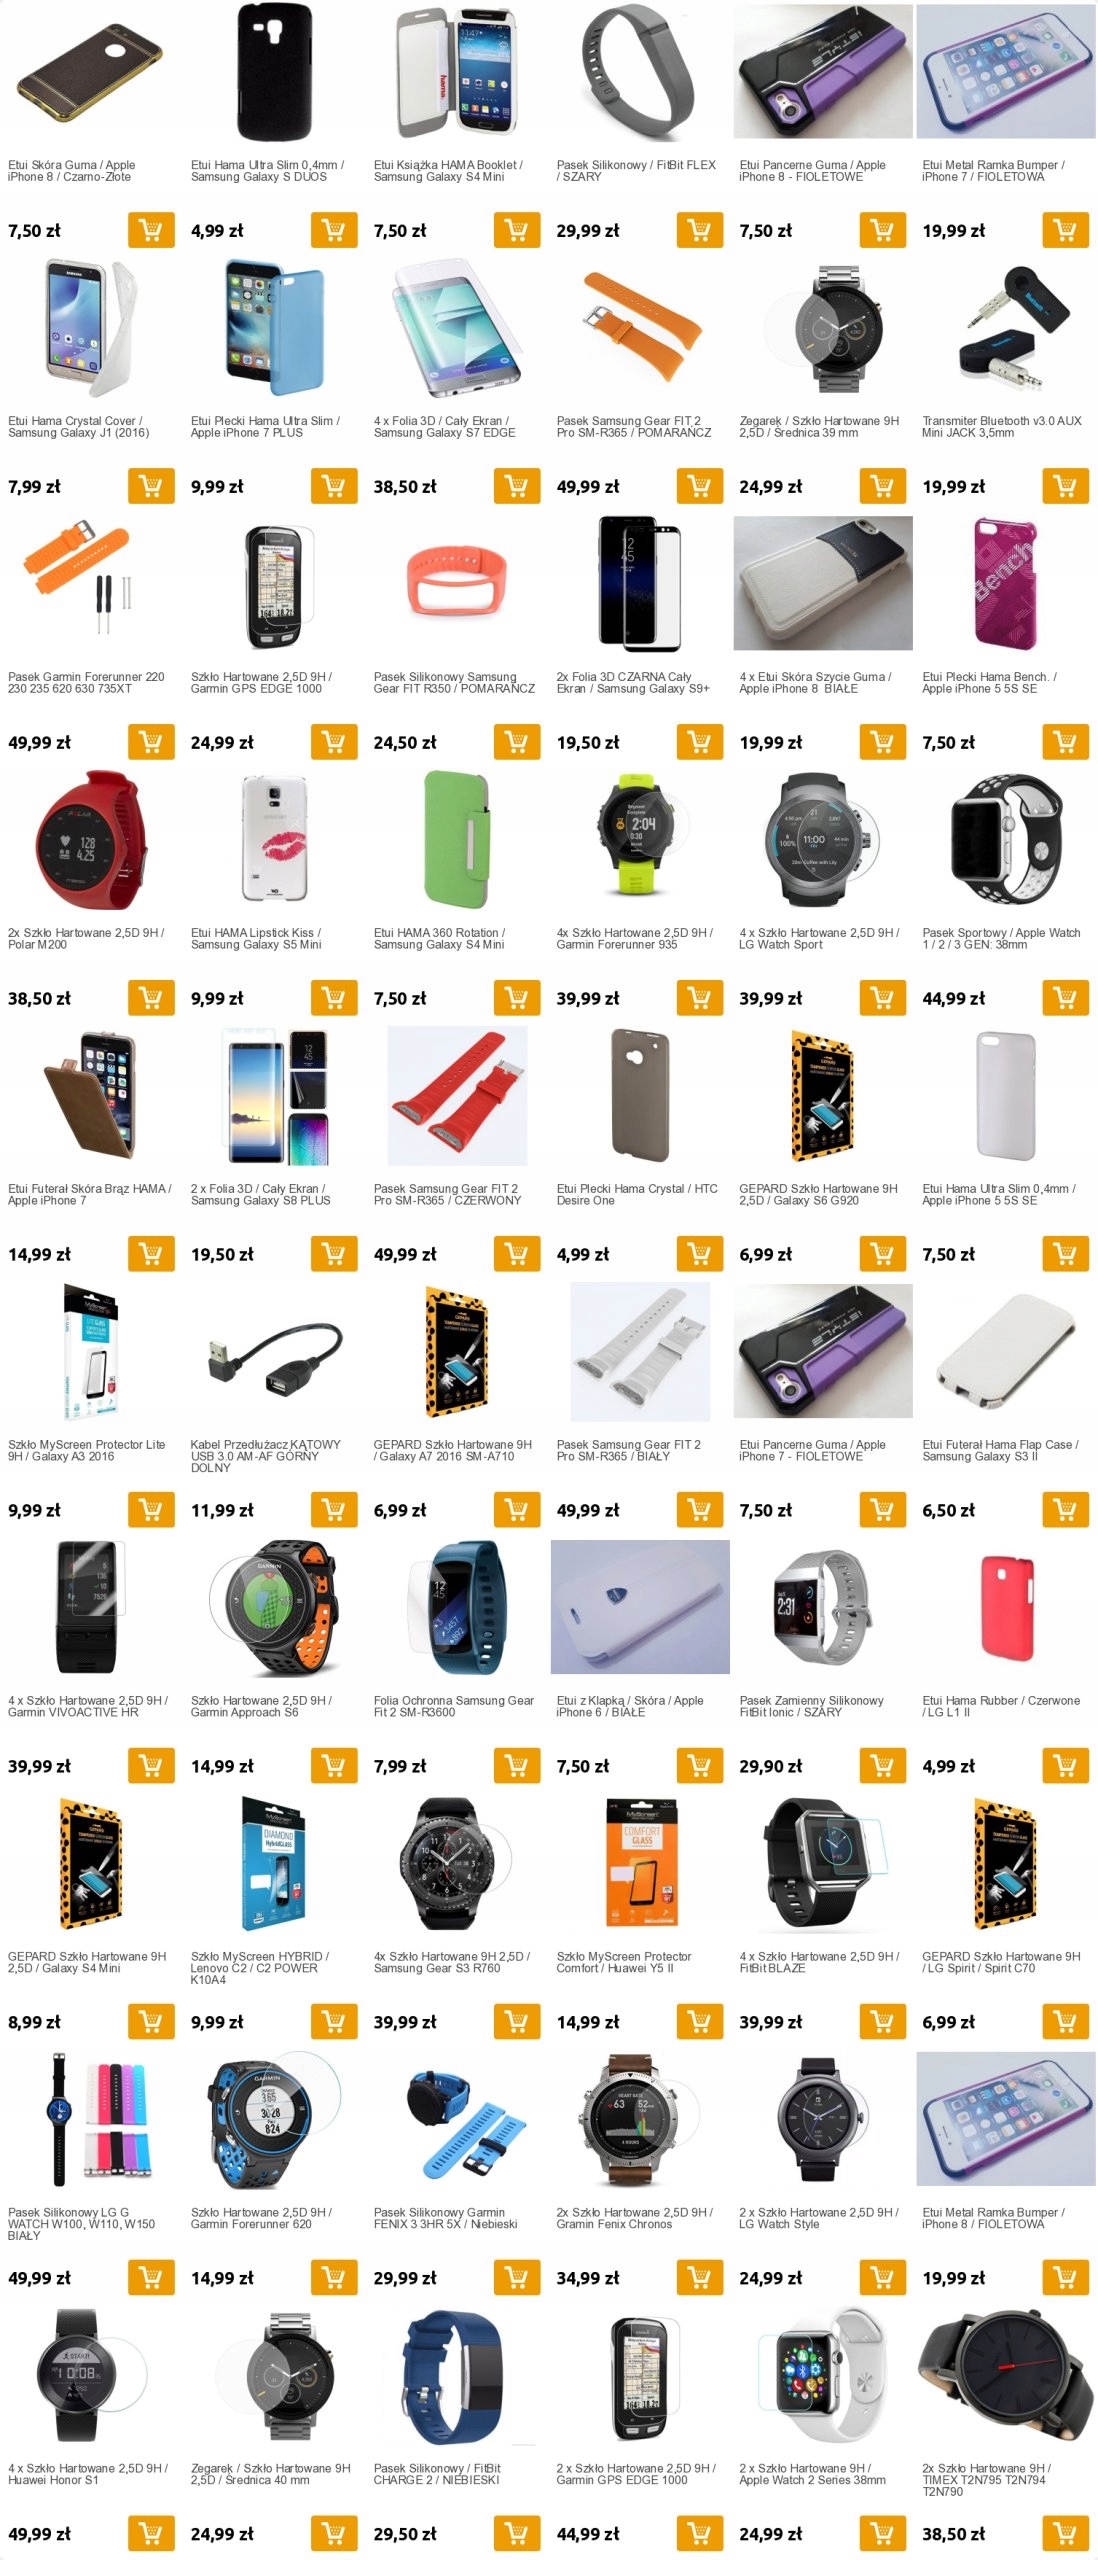Screen dimensions: 1098x2560
Task: Add Pasek Silikonowy FitBit FLEX to cart
Action: point(700,231)
